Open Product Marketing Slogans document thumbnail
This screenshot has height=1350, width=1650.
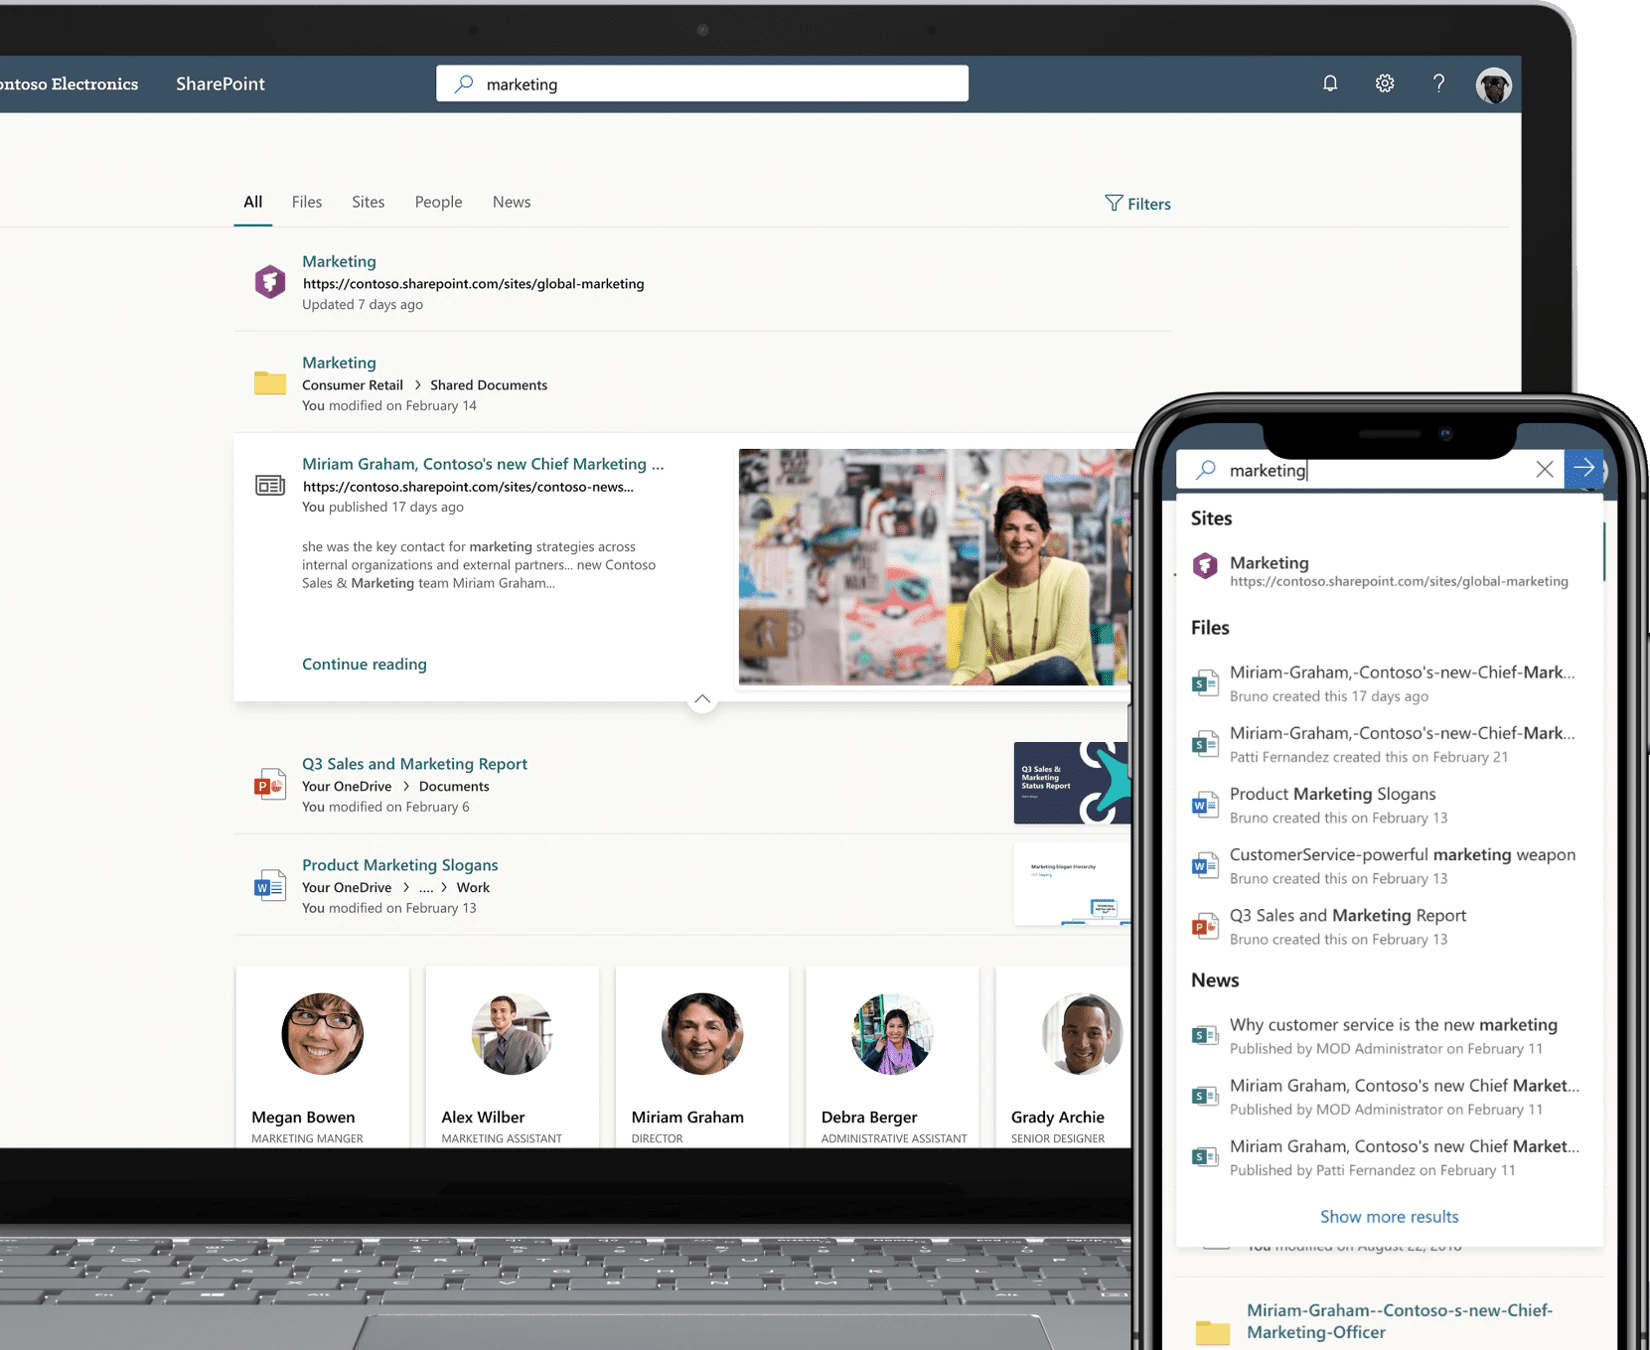point(1072,884)
